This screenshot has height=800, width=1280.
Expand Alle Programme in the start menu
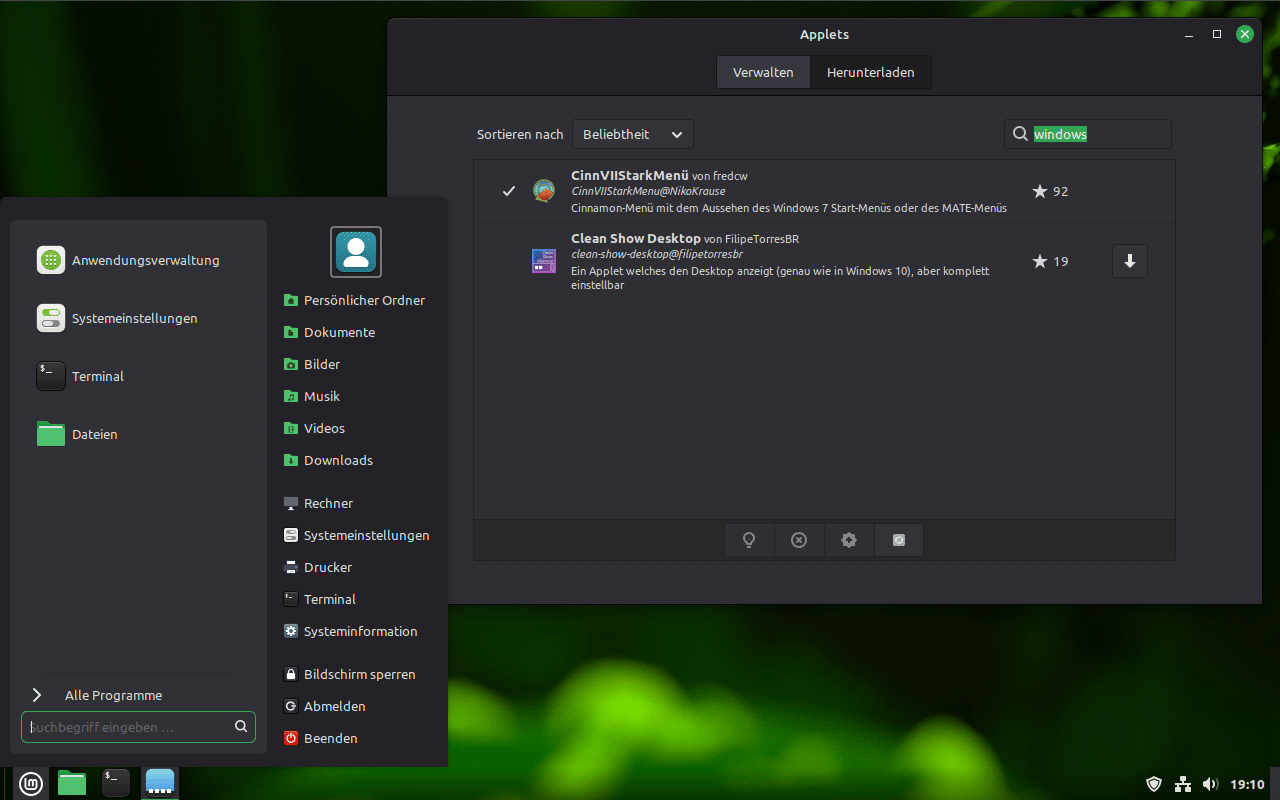[113, 695]
